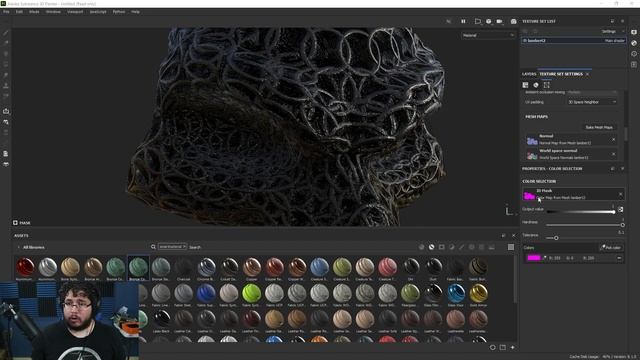
Task: Click the Bake Mesh Maps button
Action: (599, 127)
